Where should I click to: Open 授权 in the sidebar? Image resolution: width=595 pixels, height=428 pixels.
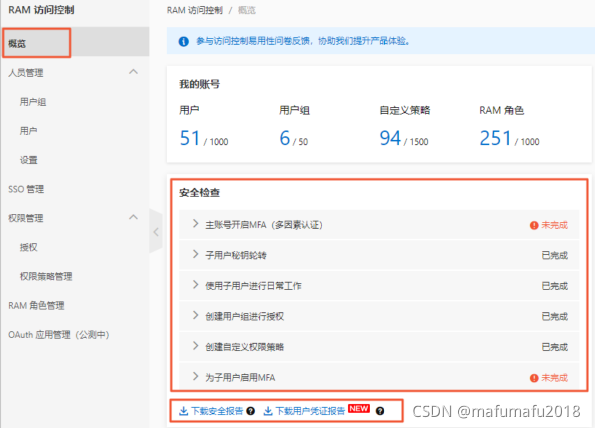[x=28, y=247]
